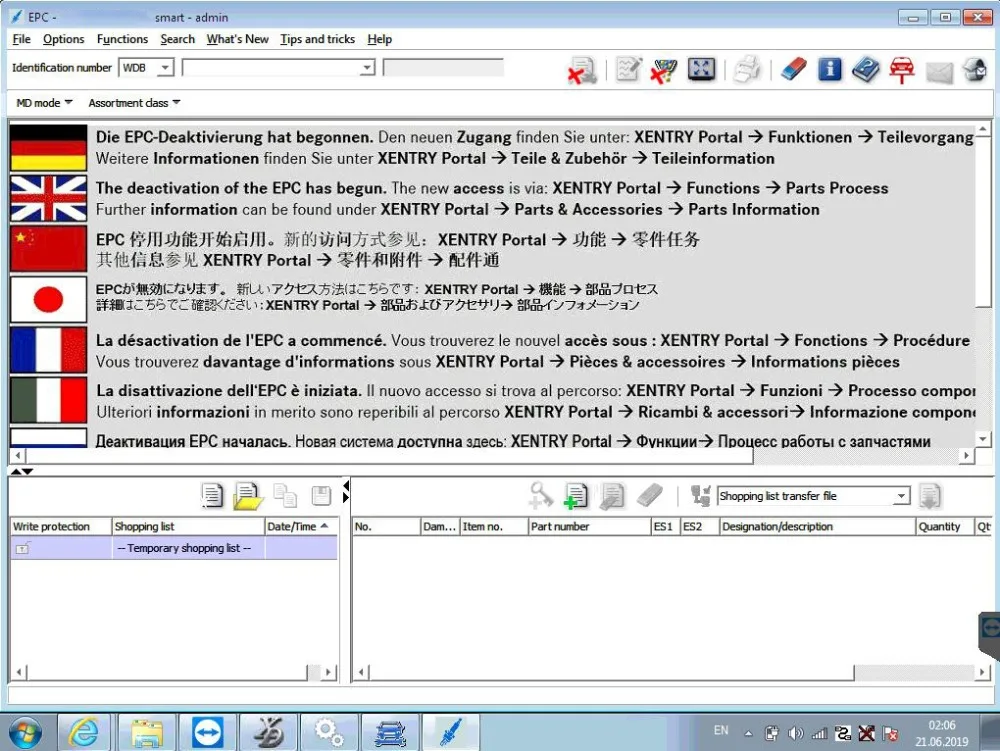The width and height of the screenshot is (1000, 751).
Task: Toggle Date/Time column sort order
Action: point(300,527)
